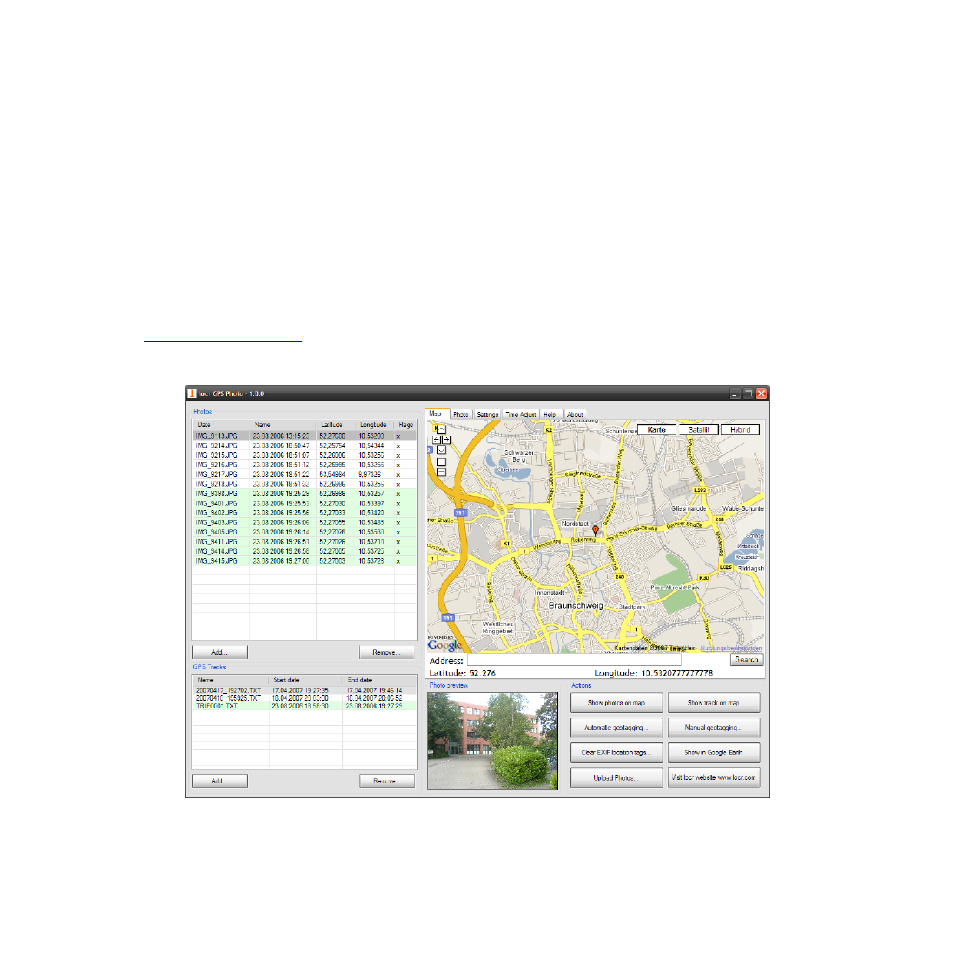Click Show in Google Earth button
This screenshot has height=954, width=954.
coord(714,753)
